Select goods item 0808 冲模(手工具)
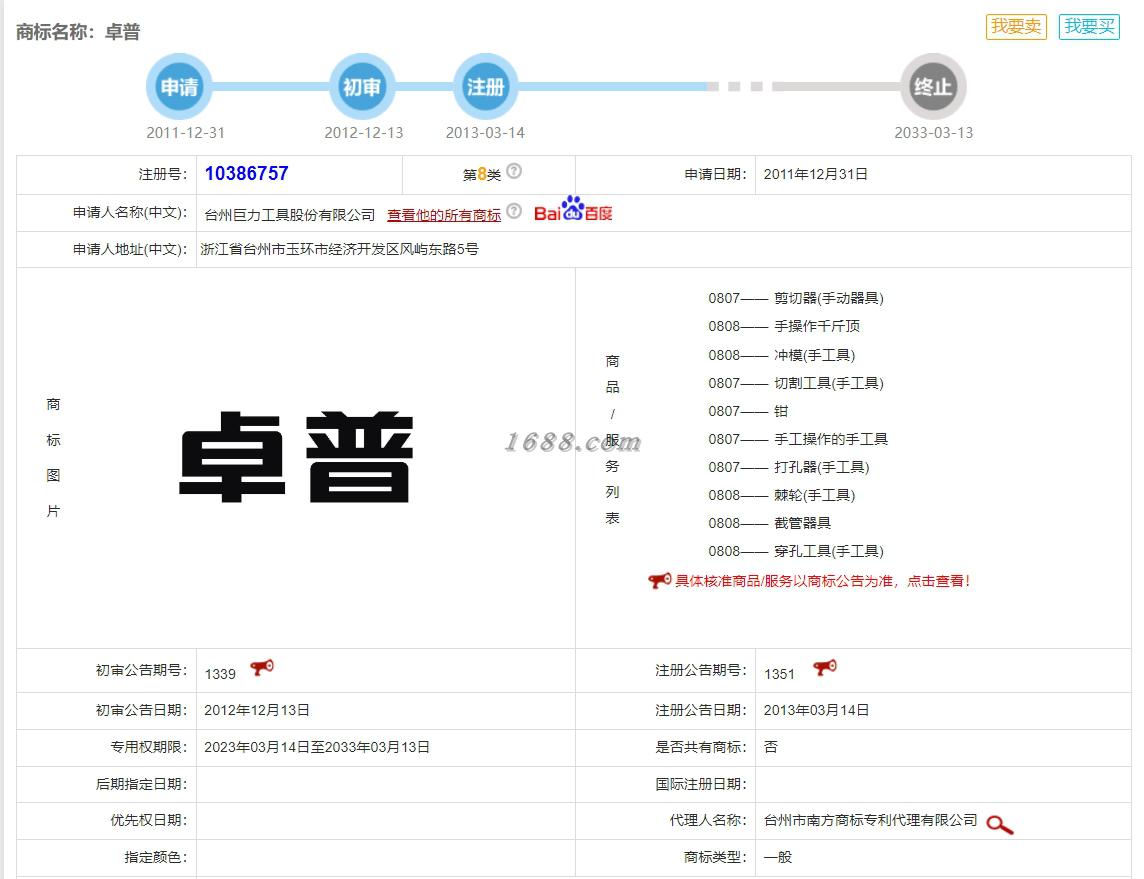This screenshot has height=879, width=1144. pyautogui.click(x=781, y=355)
